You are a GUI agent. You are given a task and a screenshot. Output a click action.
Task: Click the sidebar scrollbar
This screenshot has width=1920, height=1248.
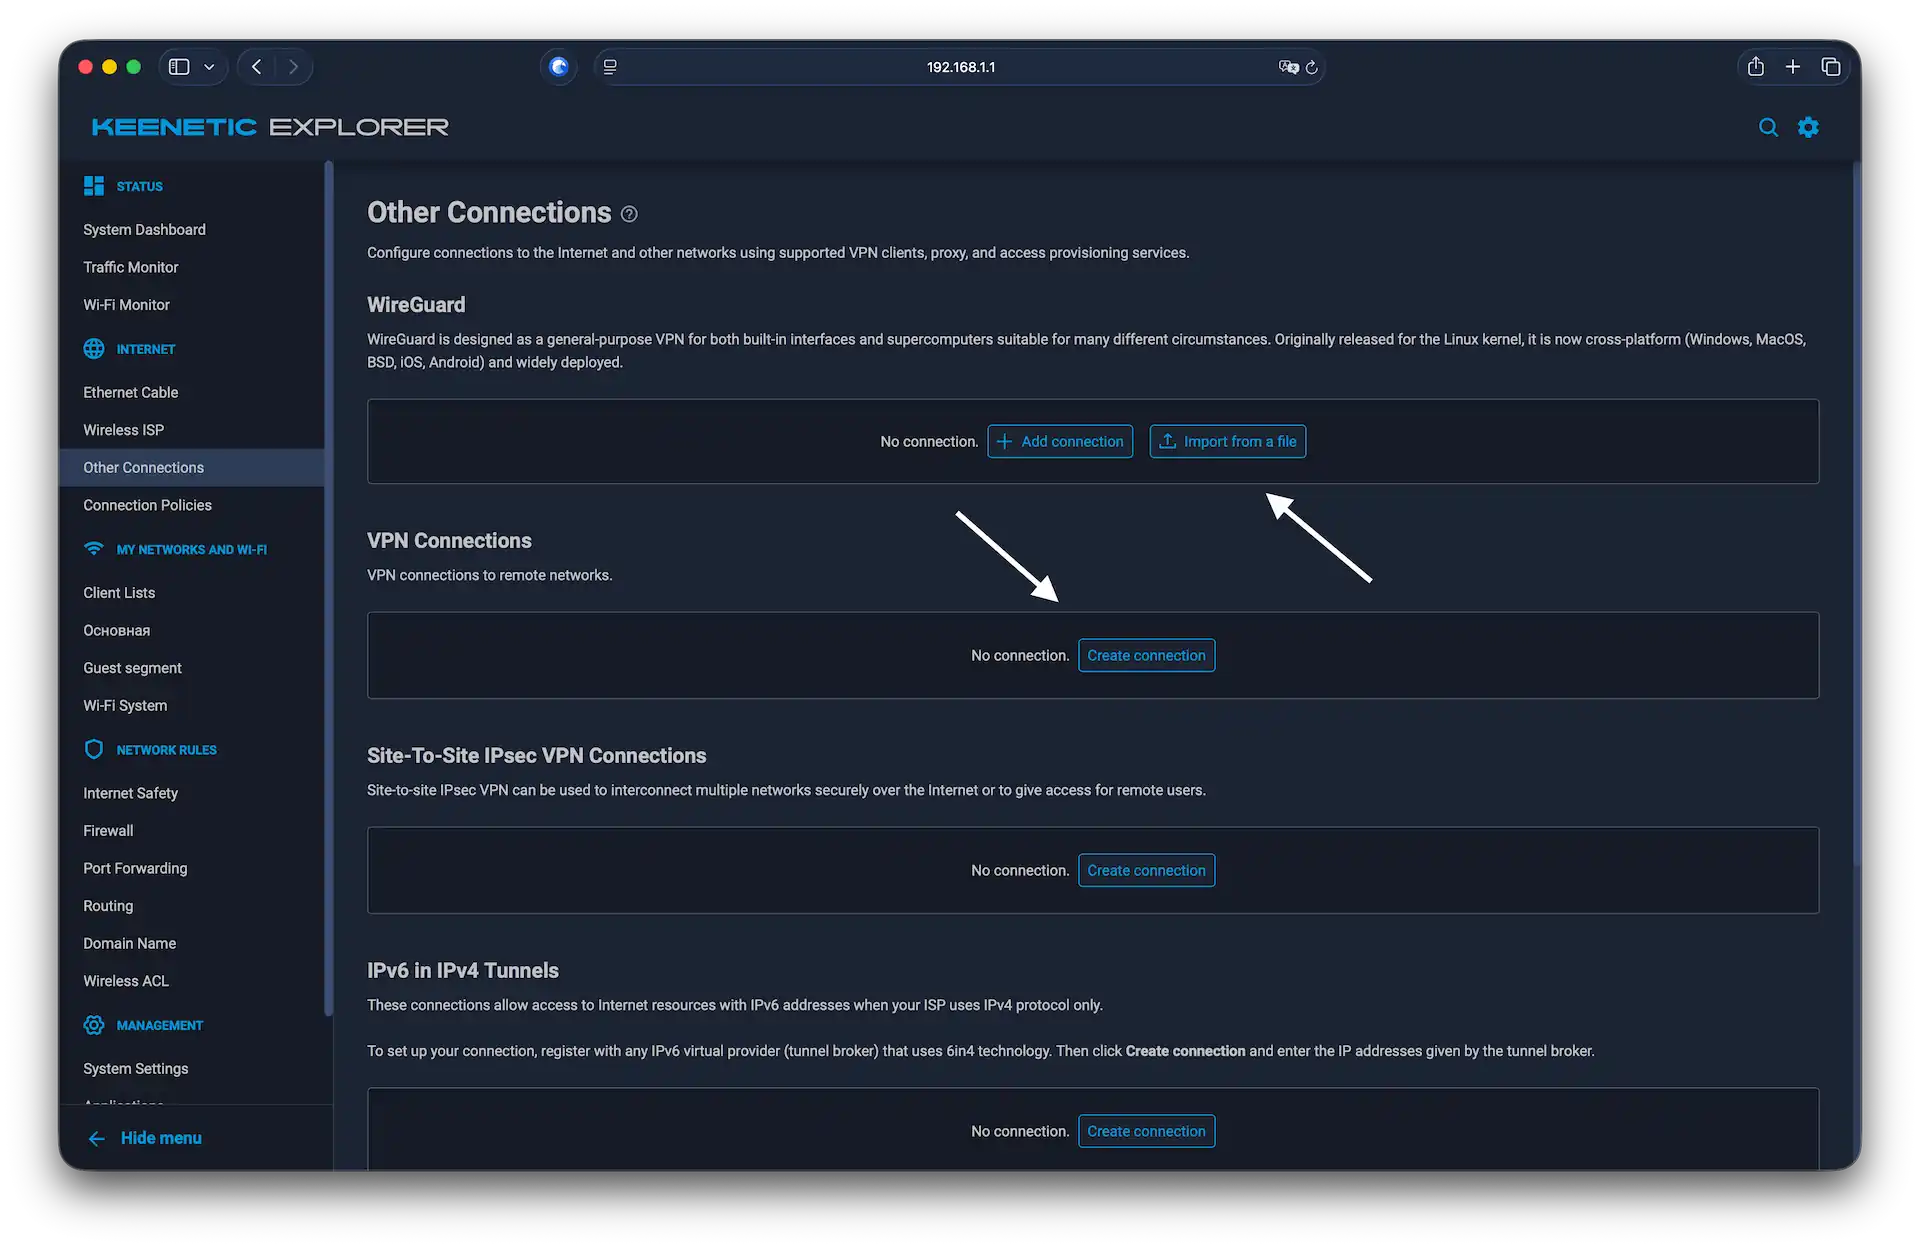click(328, 590)
